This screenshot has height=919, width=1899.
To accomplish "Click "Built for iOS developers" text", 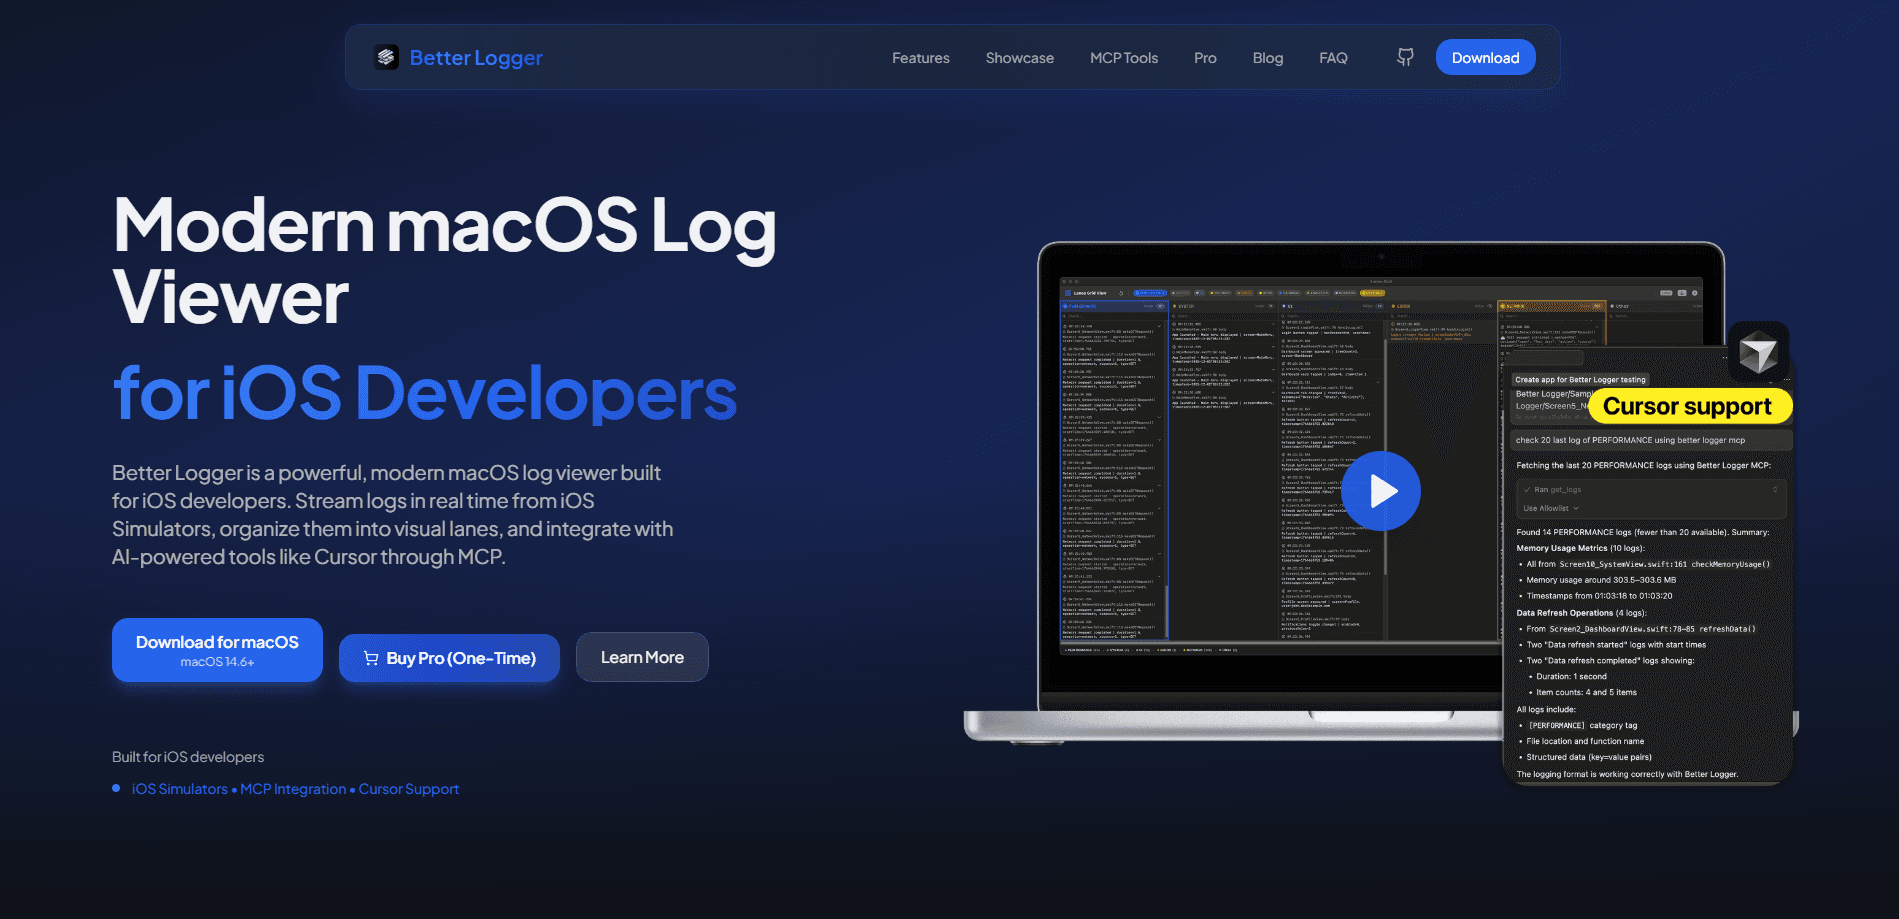I will coord(188,757).
